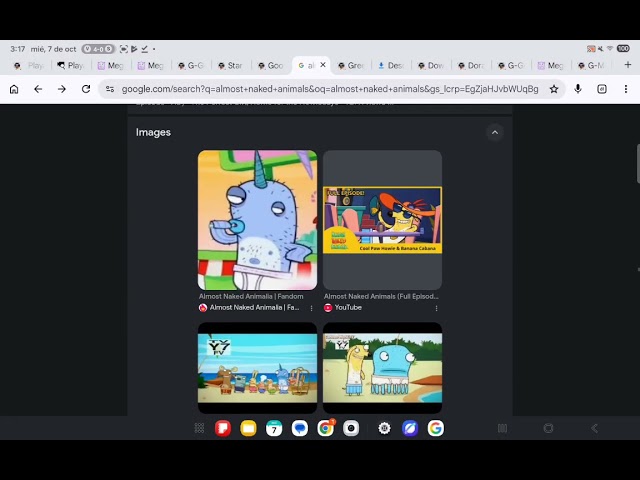This screenshot has height=480, width=640.
Task: Open Almost Naked Animals (Full Episod... link
Action: click(381, 296)
